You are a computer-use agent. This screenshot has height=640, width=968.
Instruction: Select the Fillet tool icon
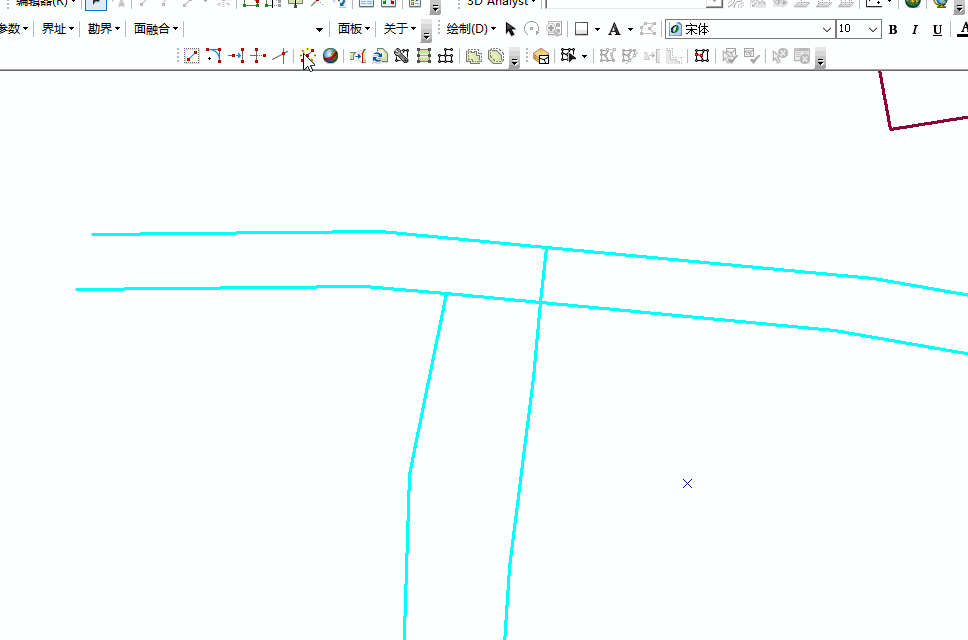(x=214, y=57)
